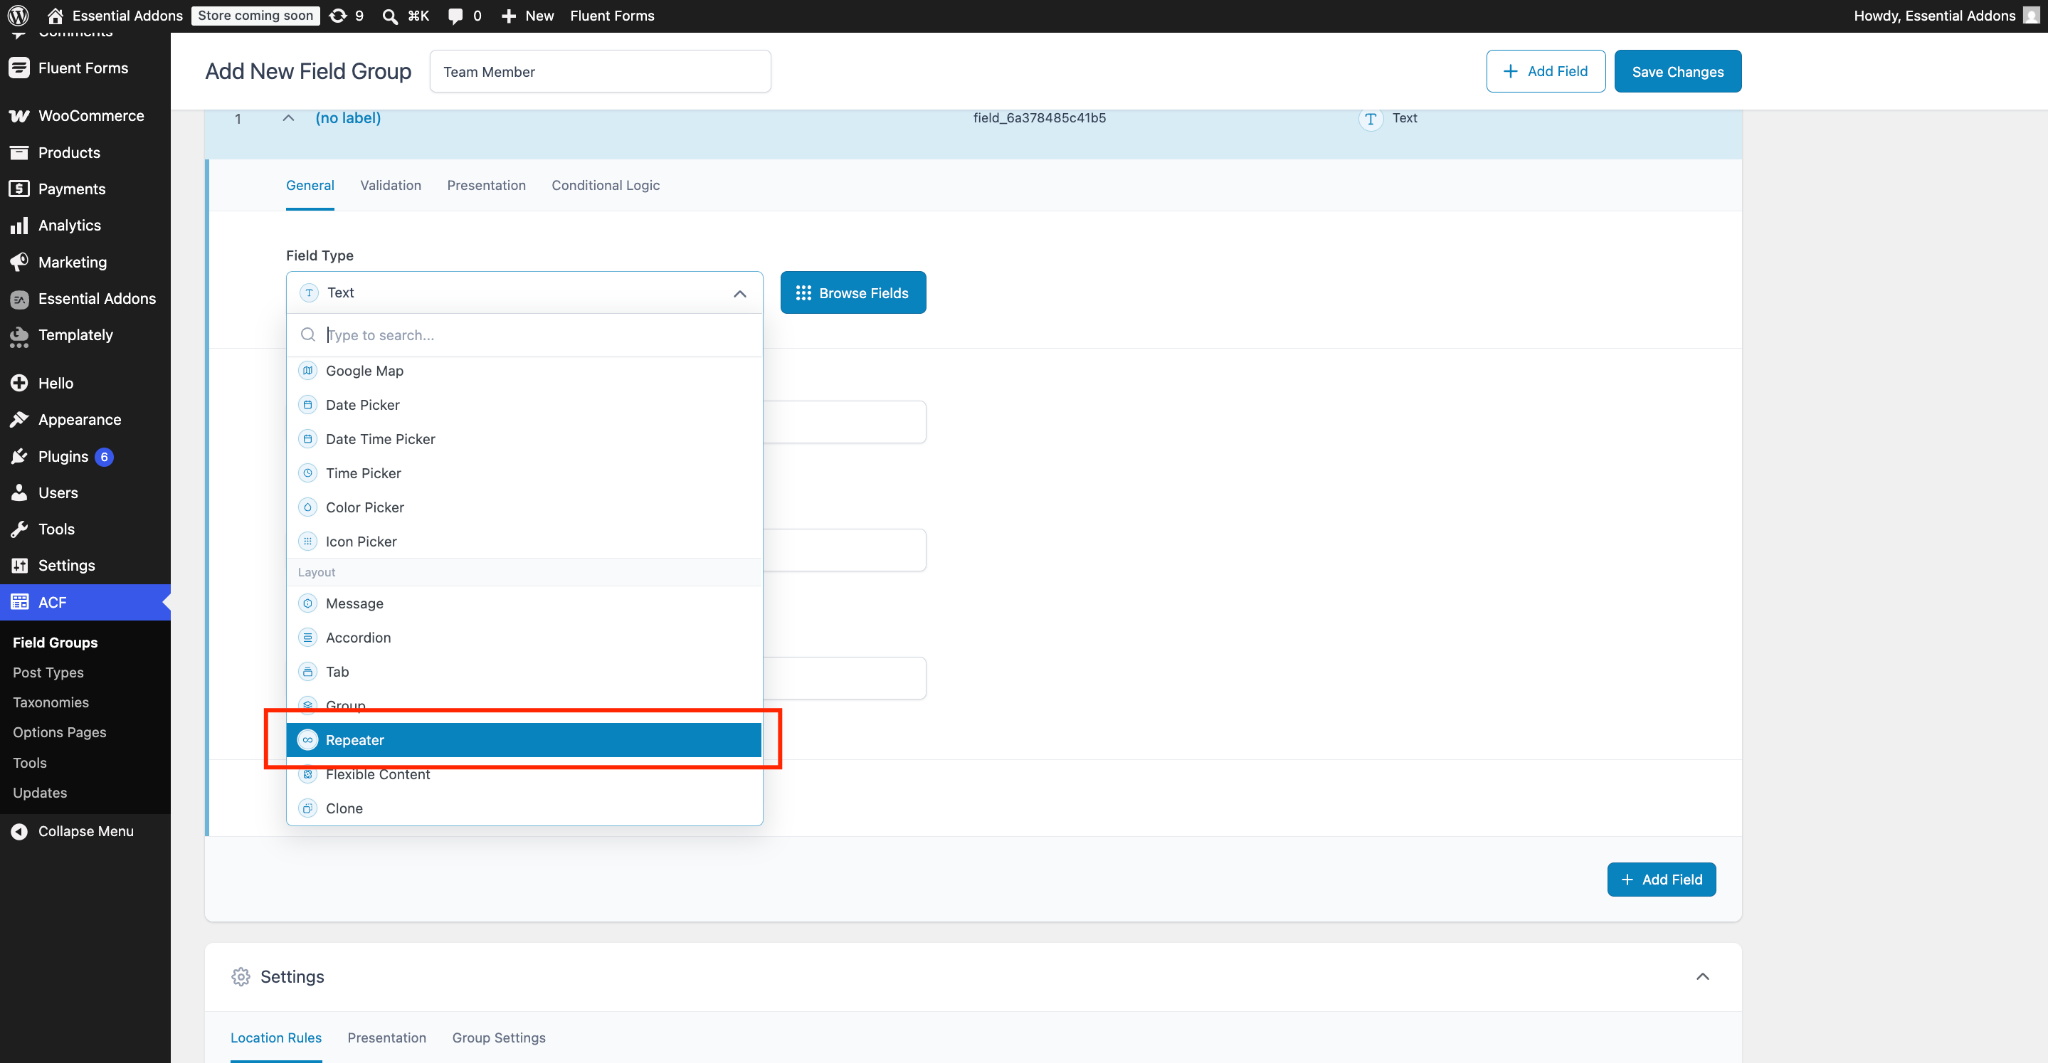Viewport: 2048px width, 1063px height.
Task: Open Taxonomies under ACF
Action: pos(51,703)
